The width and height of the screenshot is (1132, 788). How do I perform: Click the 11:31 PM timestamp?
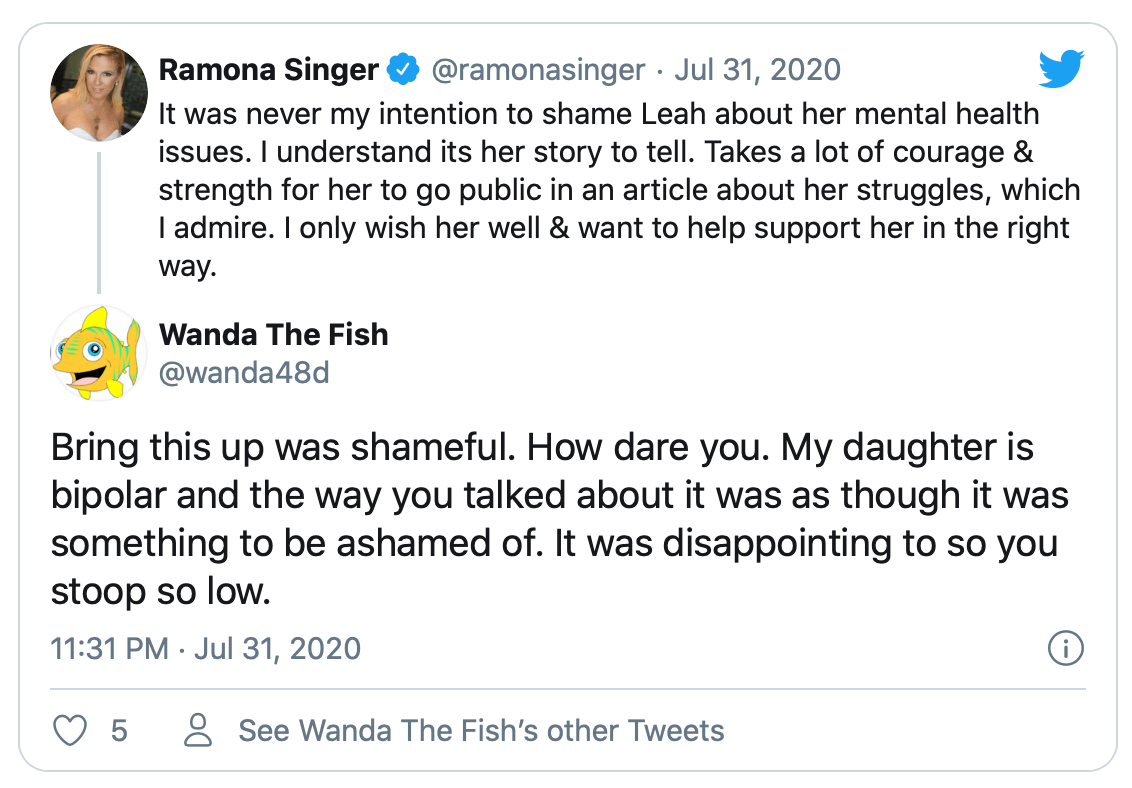(110, 648)
